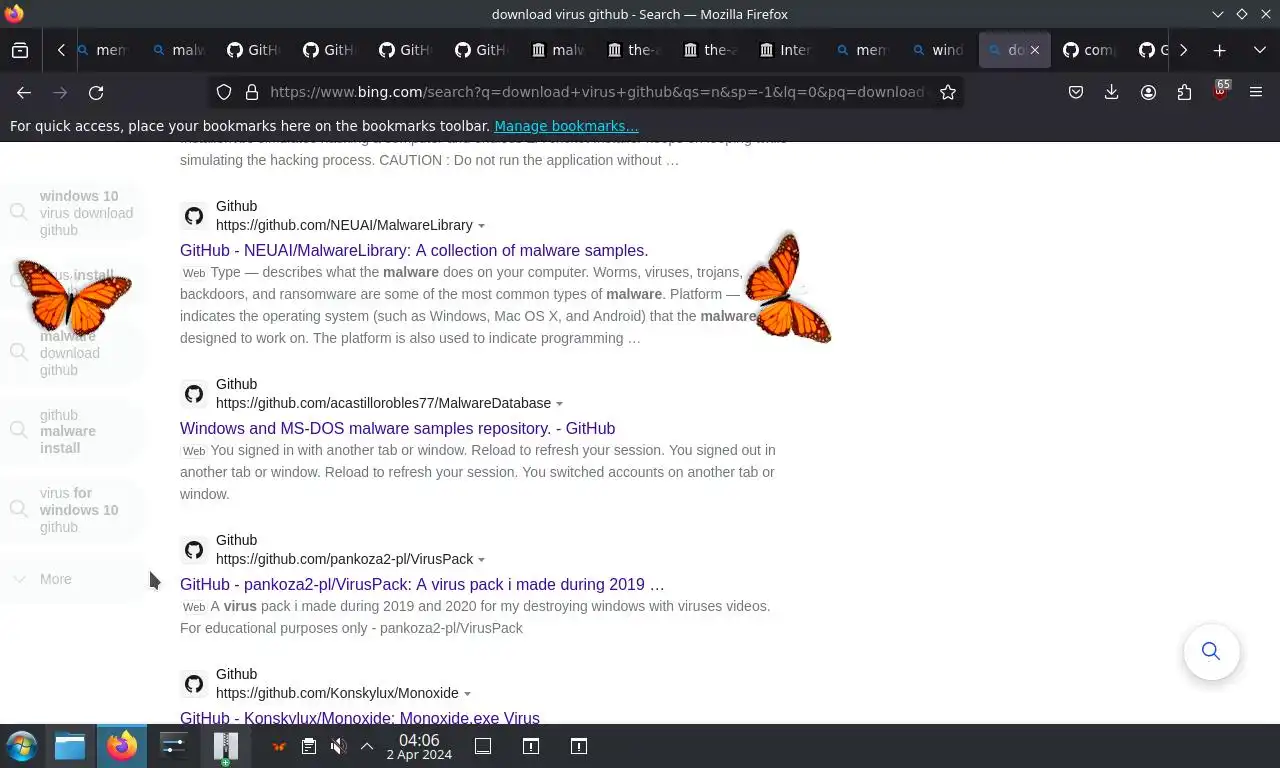The height and width of the screenshot is (768, 1280).
Task: Open the Extensions panel
Action: coord(1184,92)
